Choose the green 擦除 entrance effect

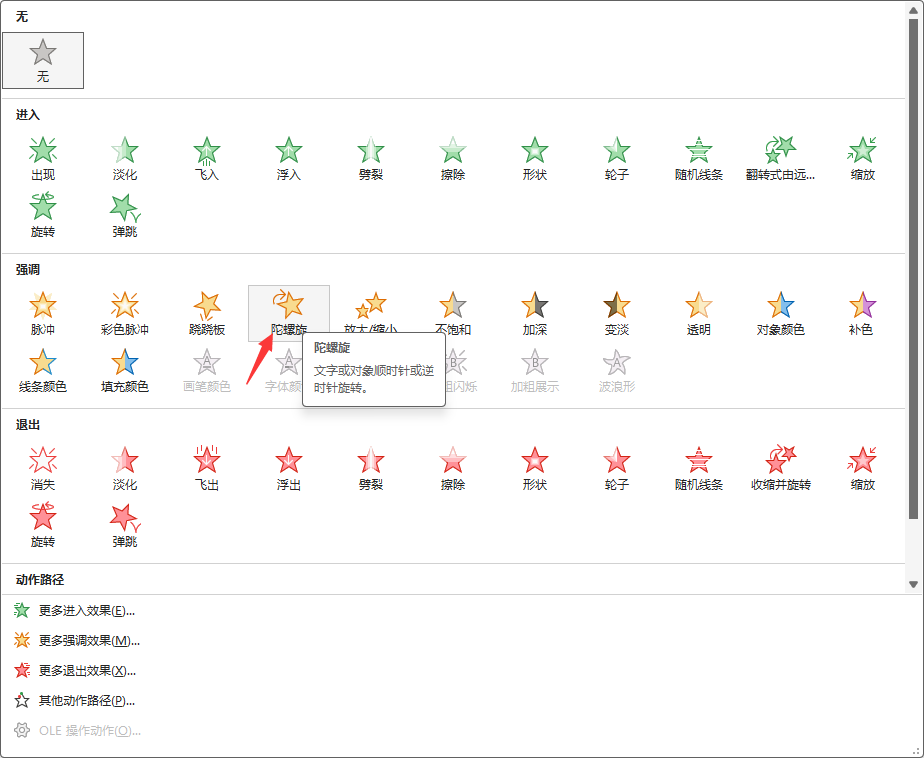[453, 159]
